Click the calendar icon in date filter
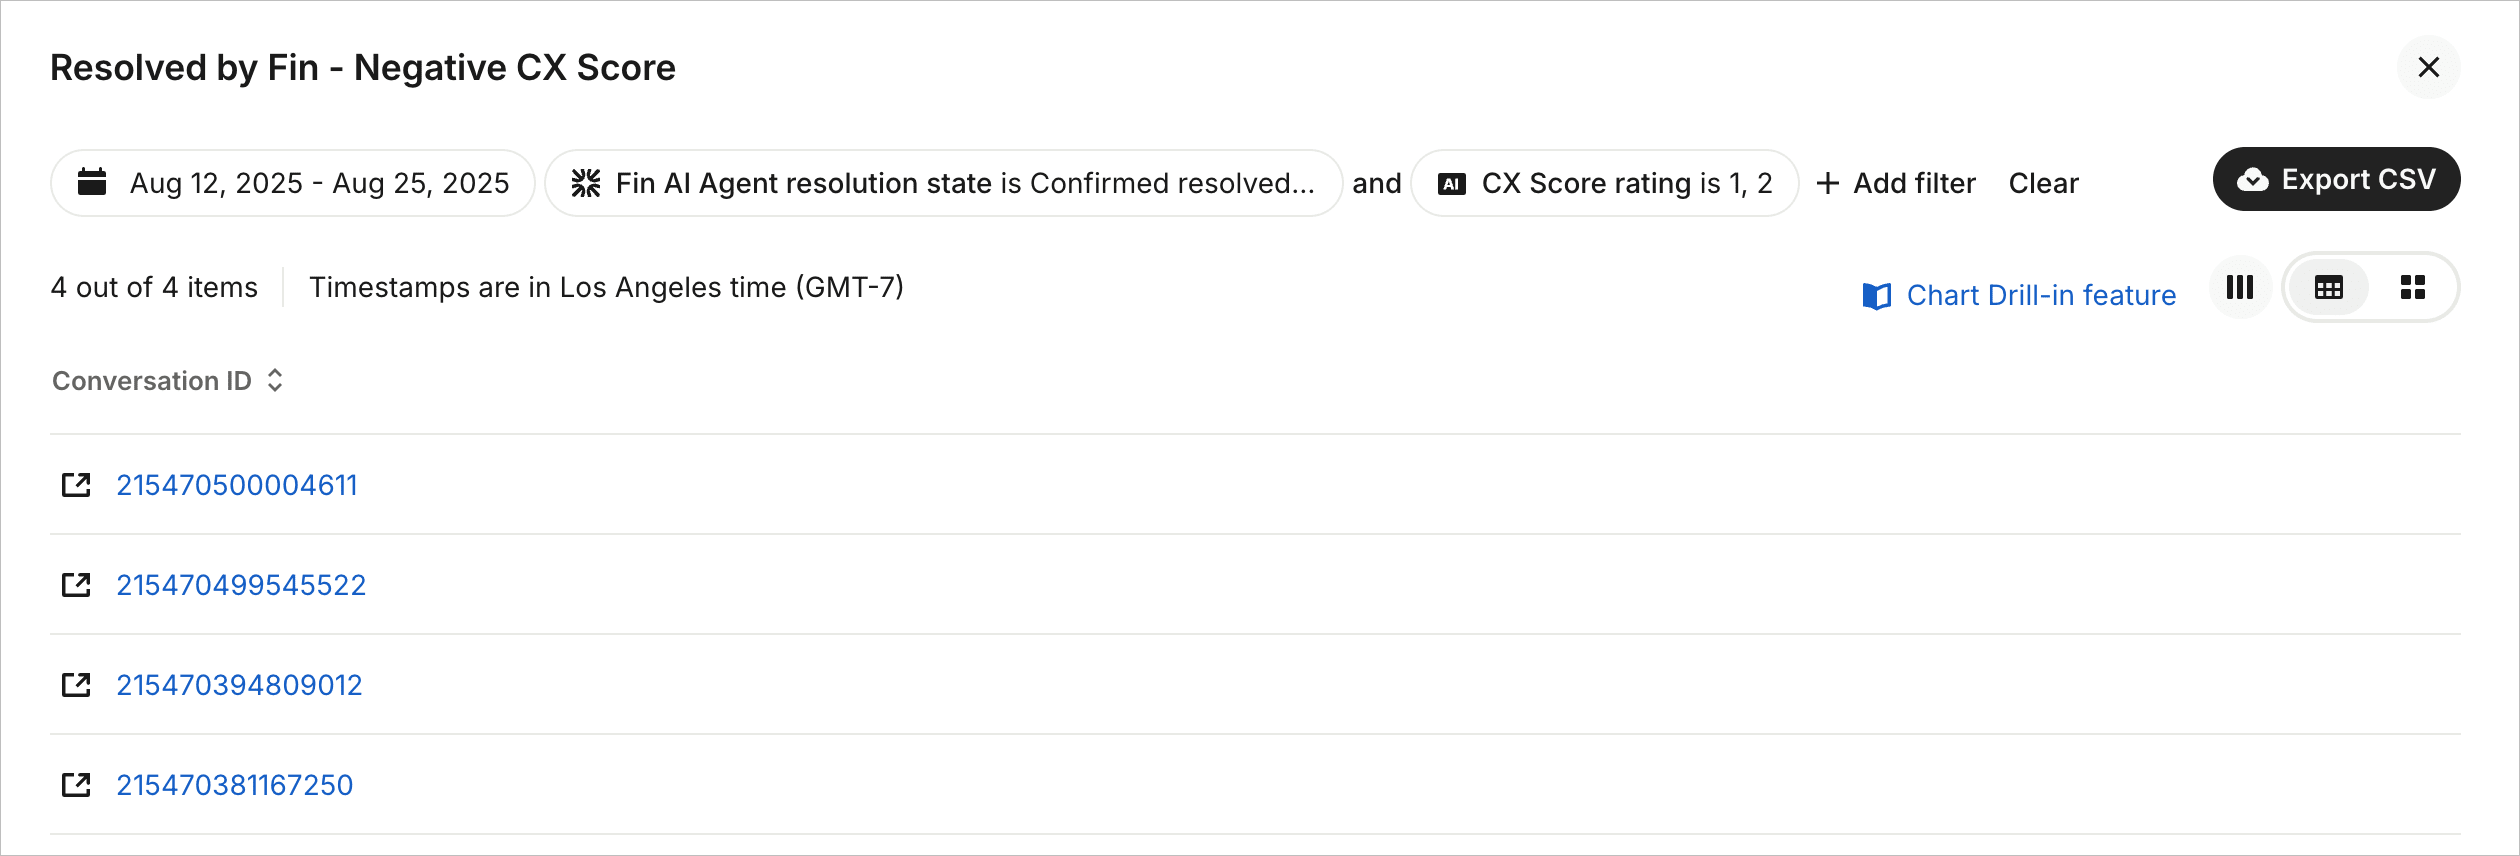Viewport: 2520px width, 856px height. coord(92,183)
